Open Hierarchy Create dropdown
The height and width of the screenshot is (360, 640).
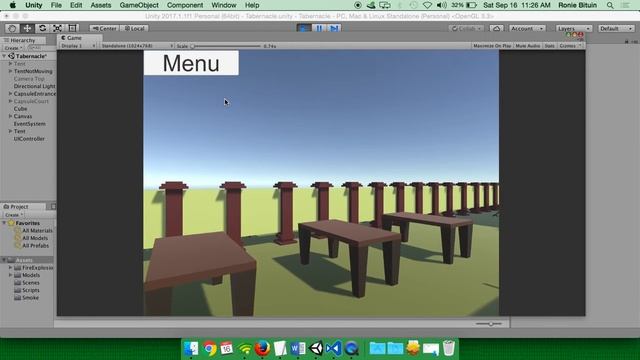12,48
